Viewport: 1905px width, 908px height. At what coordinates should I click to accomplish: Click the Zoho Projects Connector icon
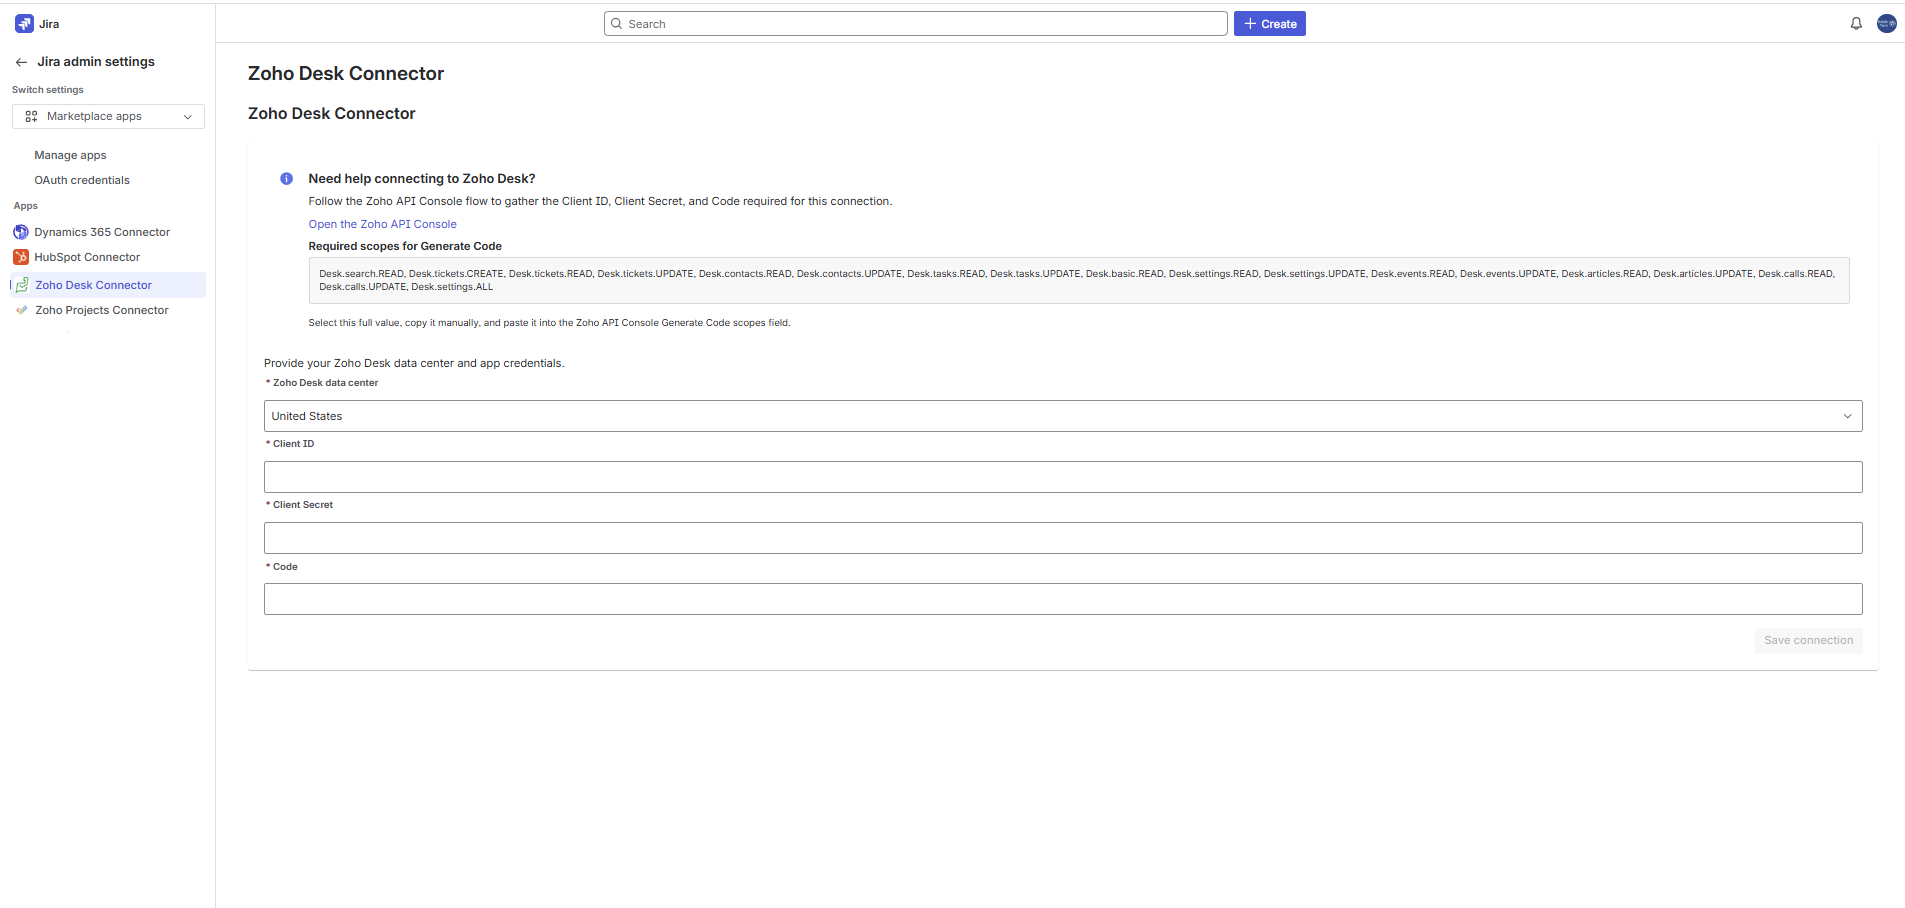[x=22, y=310]
